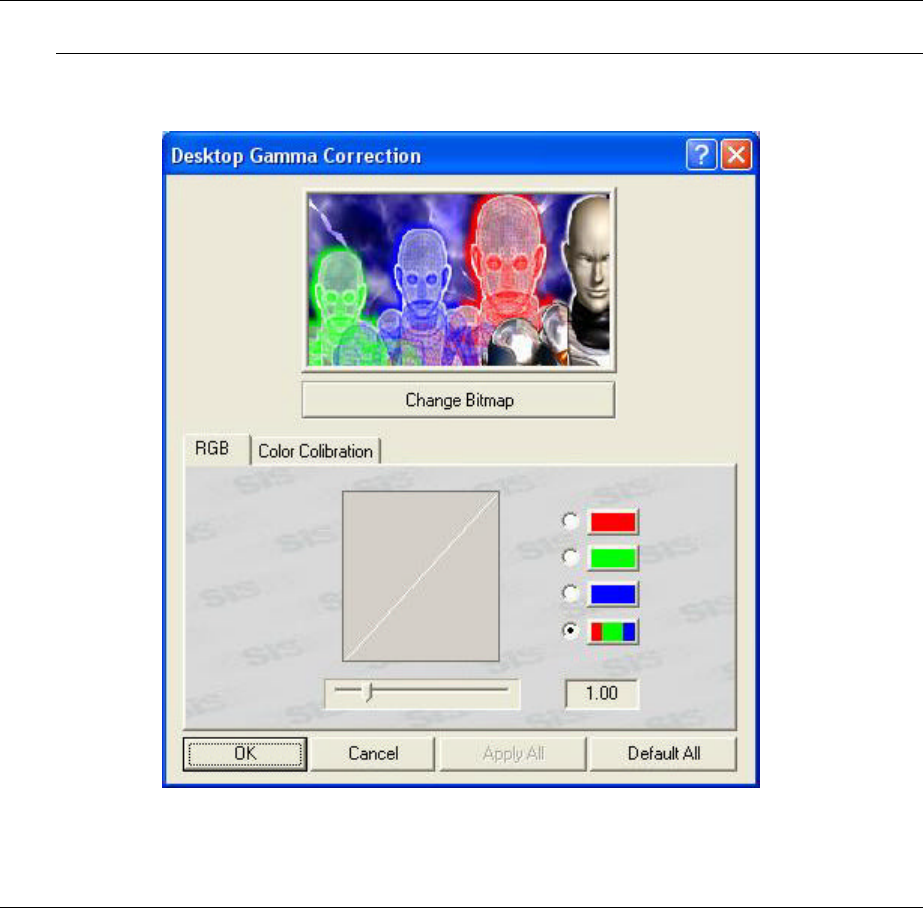Click the robot faces preview image
The width and height of the screenshot is (923, 908).
(459, 280)
